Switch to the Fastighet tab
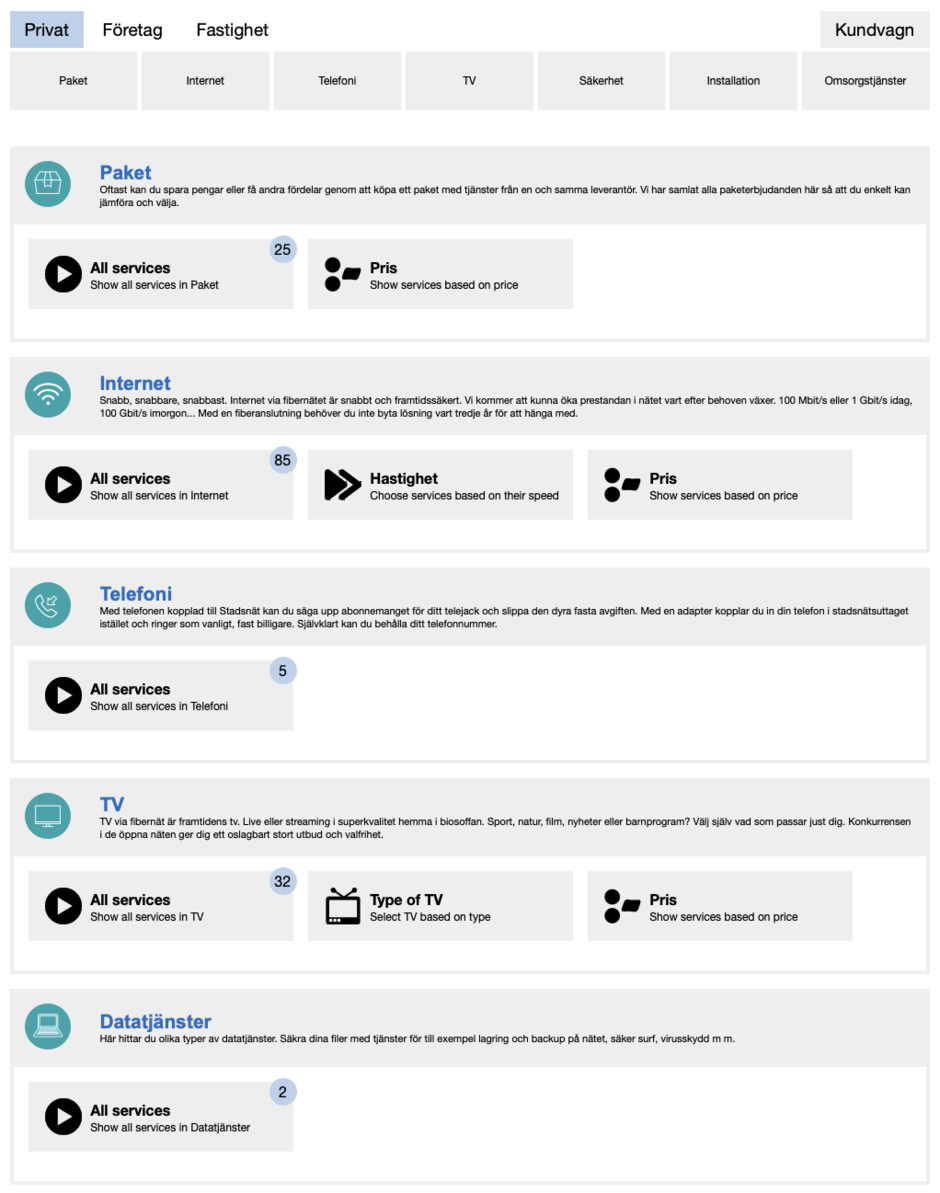940x1193 pixels. [232, 30]
